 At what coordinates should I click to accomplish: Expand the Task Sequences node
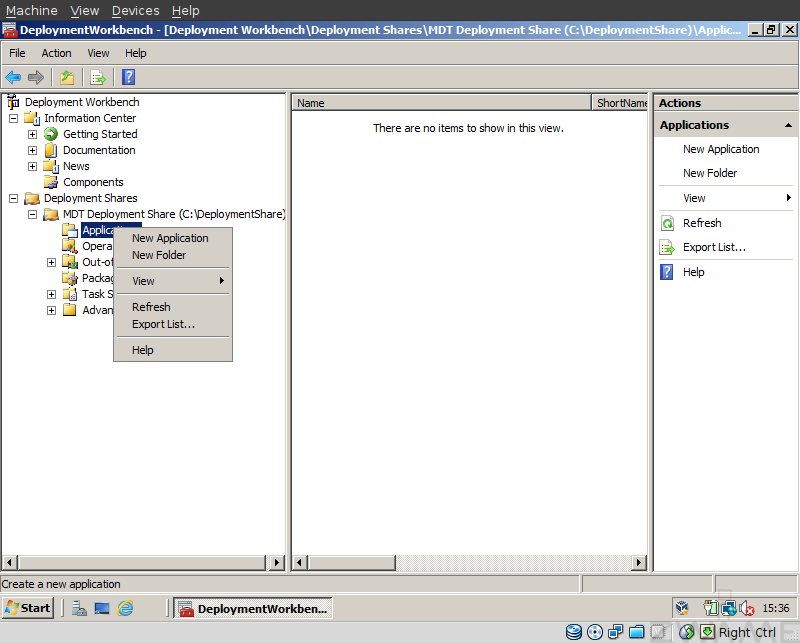[52, 294]
